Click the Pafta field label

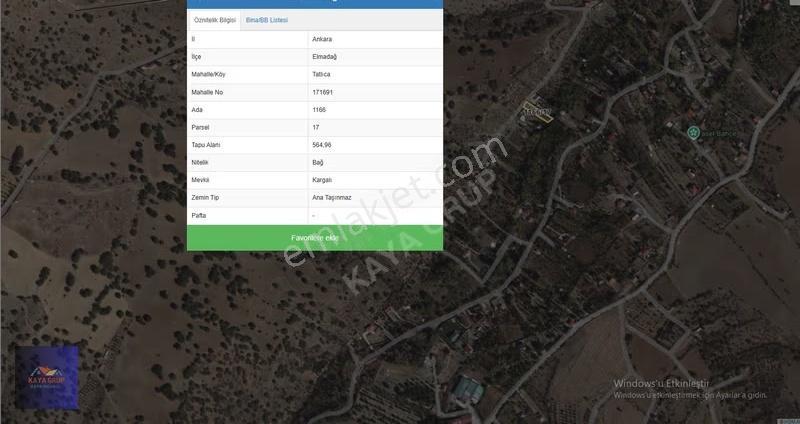(198, 215)
